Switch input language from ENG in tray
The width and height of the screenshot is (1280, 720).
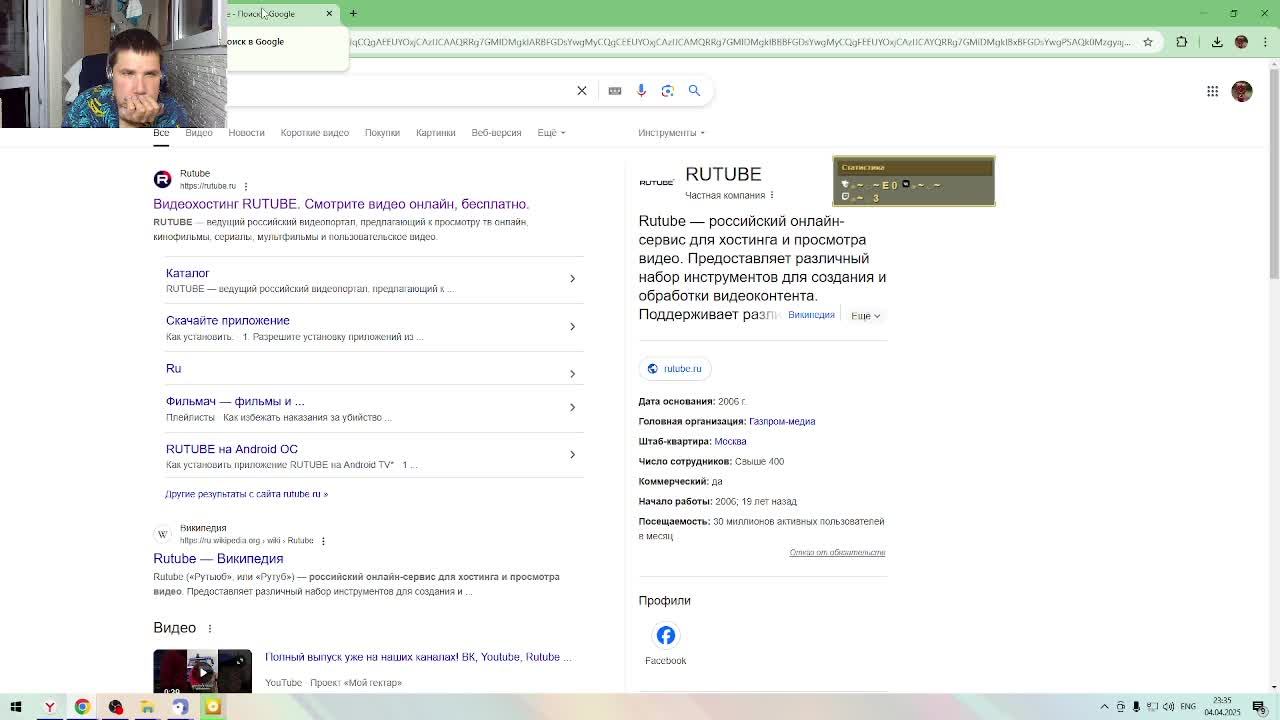1188,707
